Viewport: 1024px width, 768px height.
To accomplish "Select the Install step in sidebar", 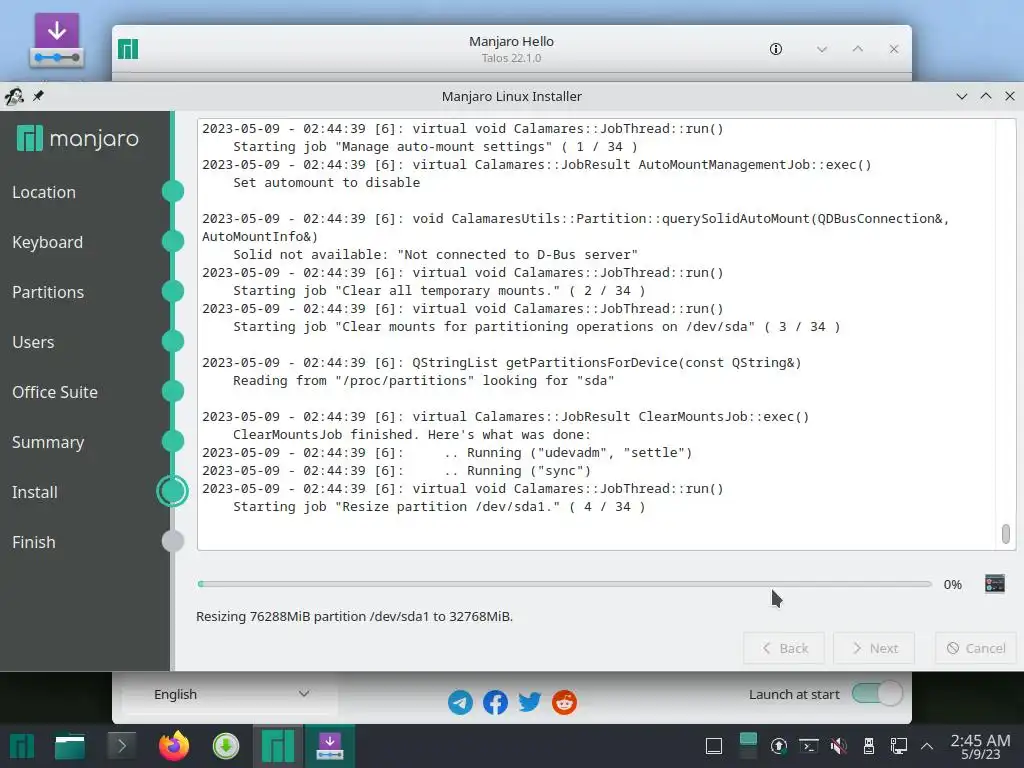I will pos(35,492).
